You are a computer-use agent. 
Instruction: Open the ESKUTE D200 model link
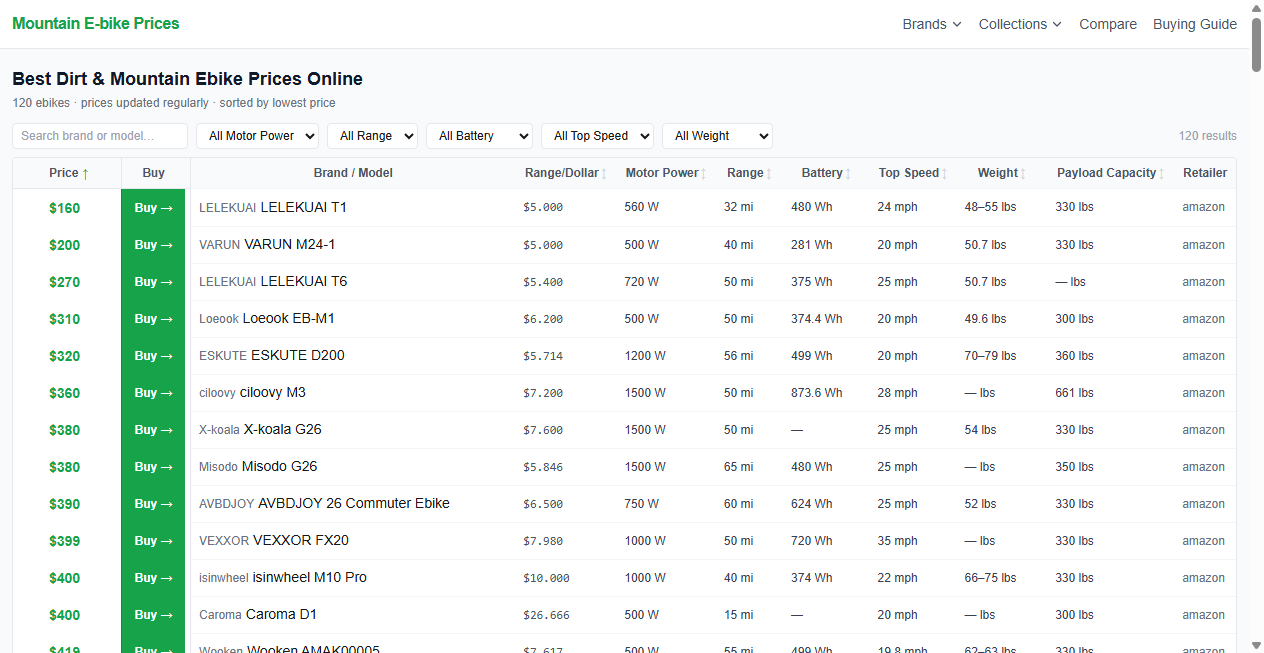[298, 355]
